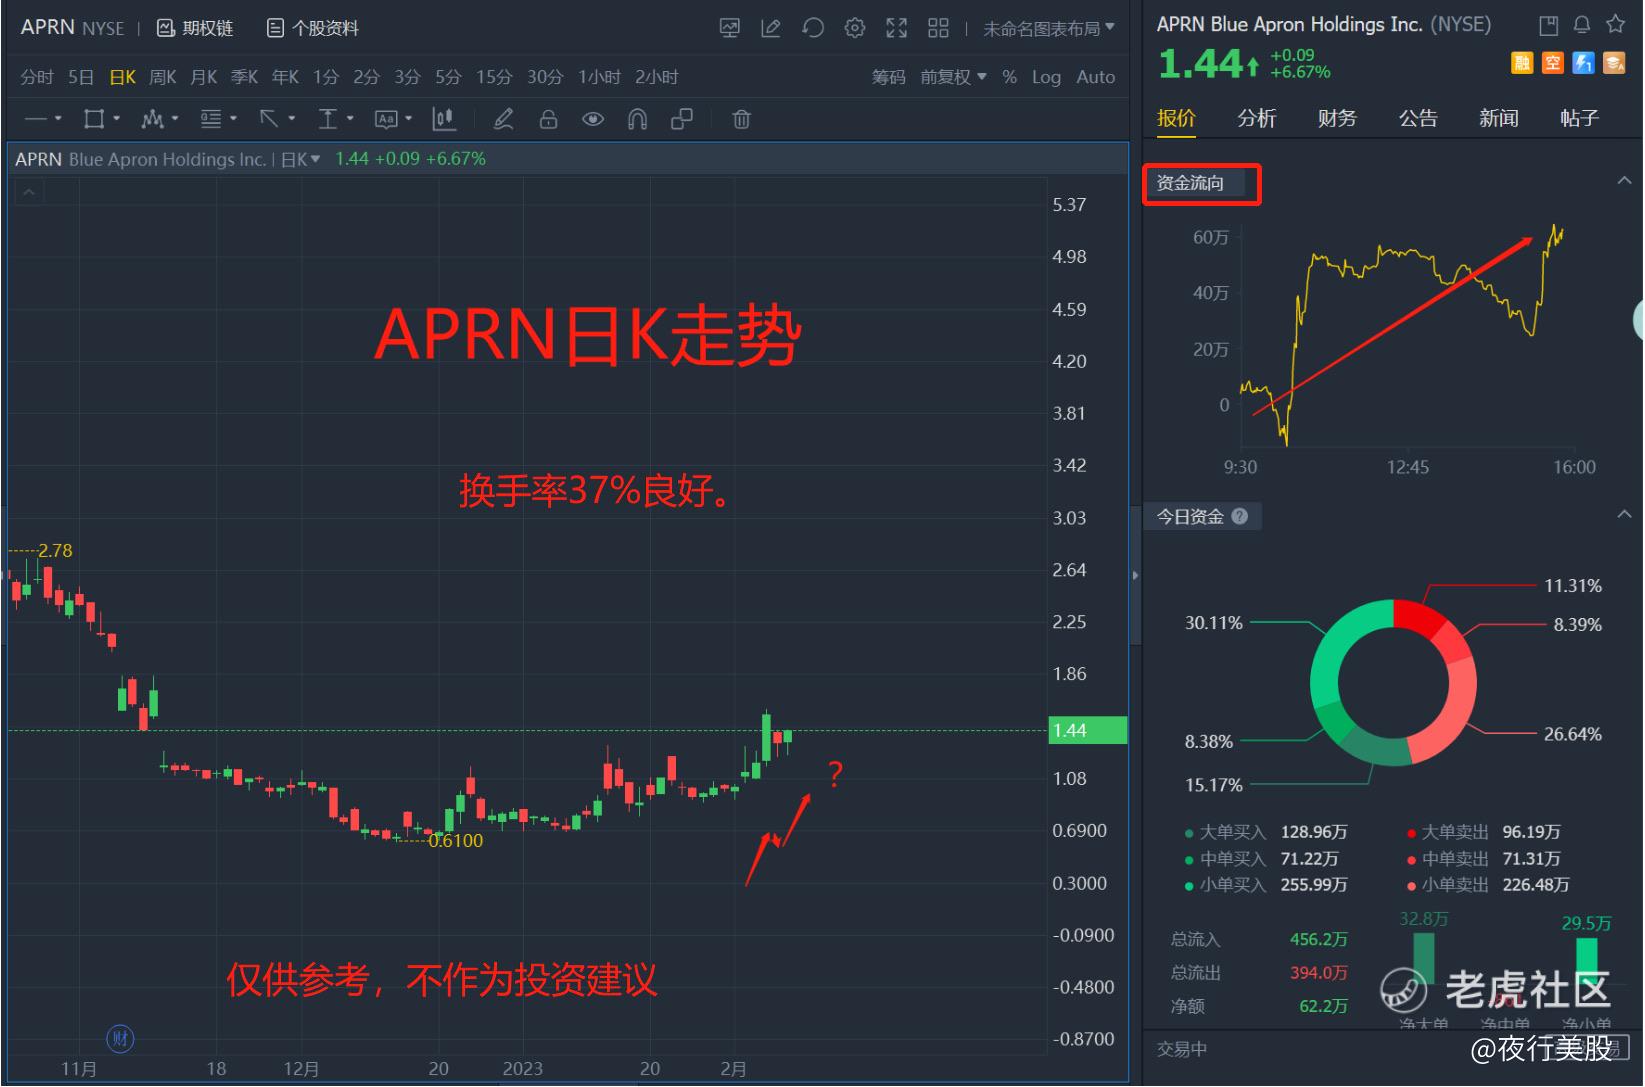Select the 季K quarterly period
Viewport: 1645px width, 1087px height.
point(244,77)
